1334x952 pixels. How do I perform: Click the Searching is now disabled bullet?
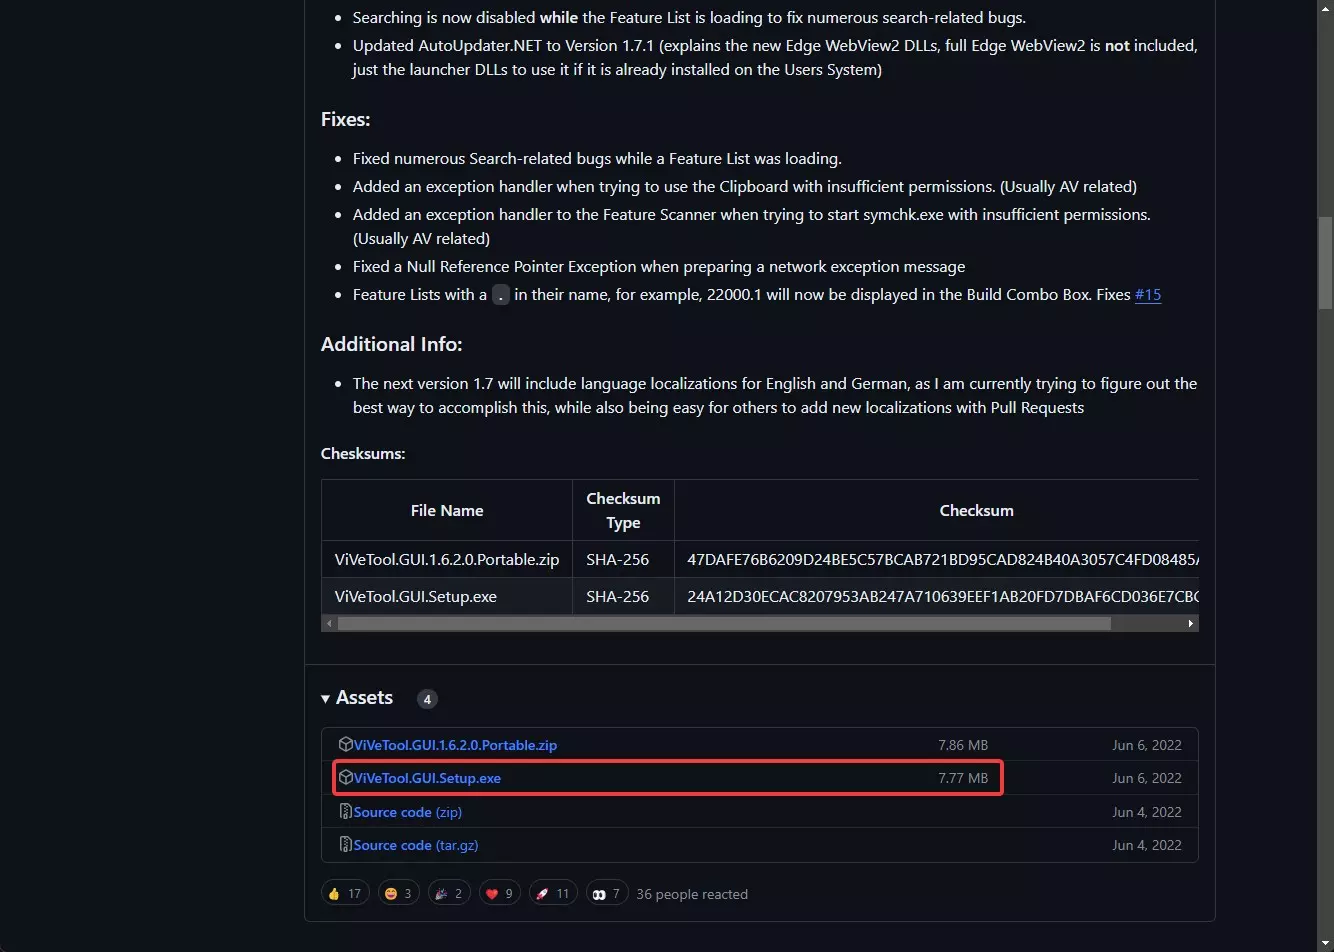click(x=689, y=17)
